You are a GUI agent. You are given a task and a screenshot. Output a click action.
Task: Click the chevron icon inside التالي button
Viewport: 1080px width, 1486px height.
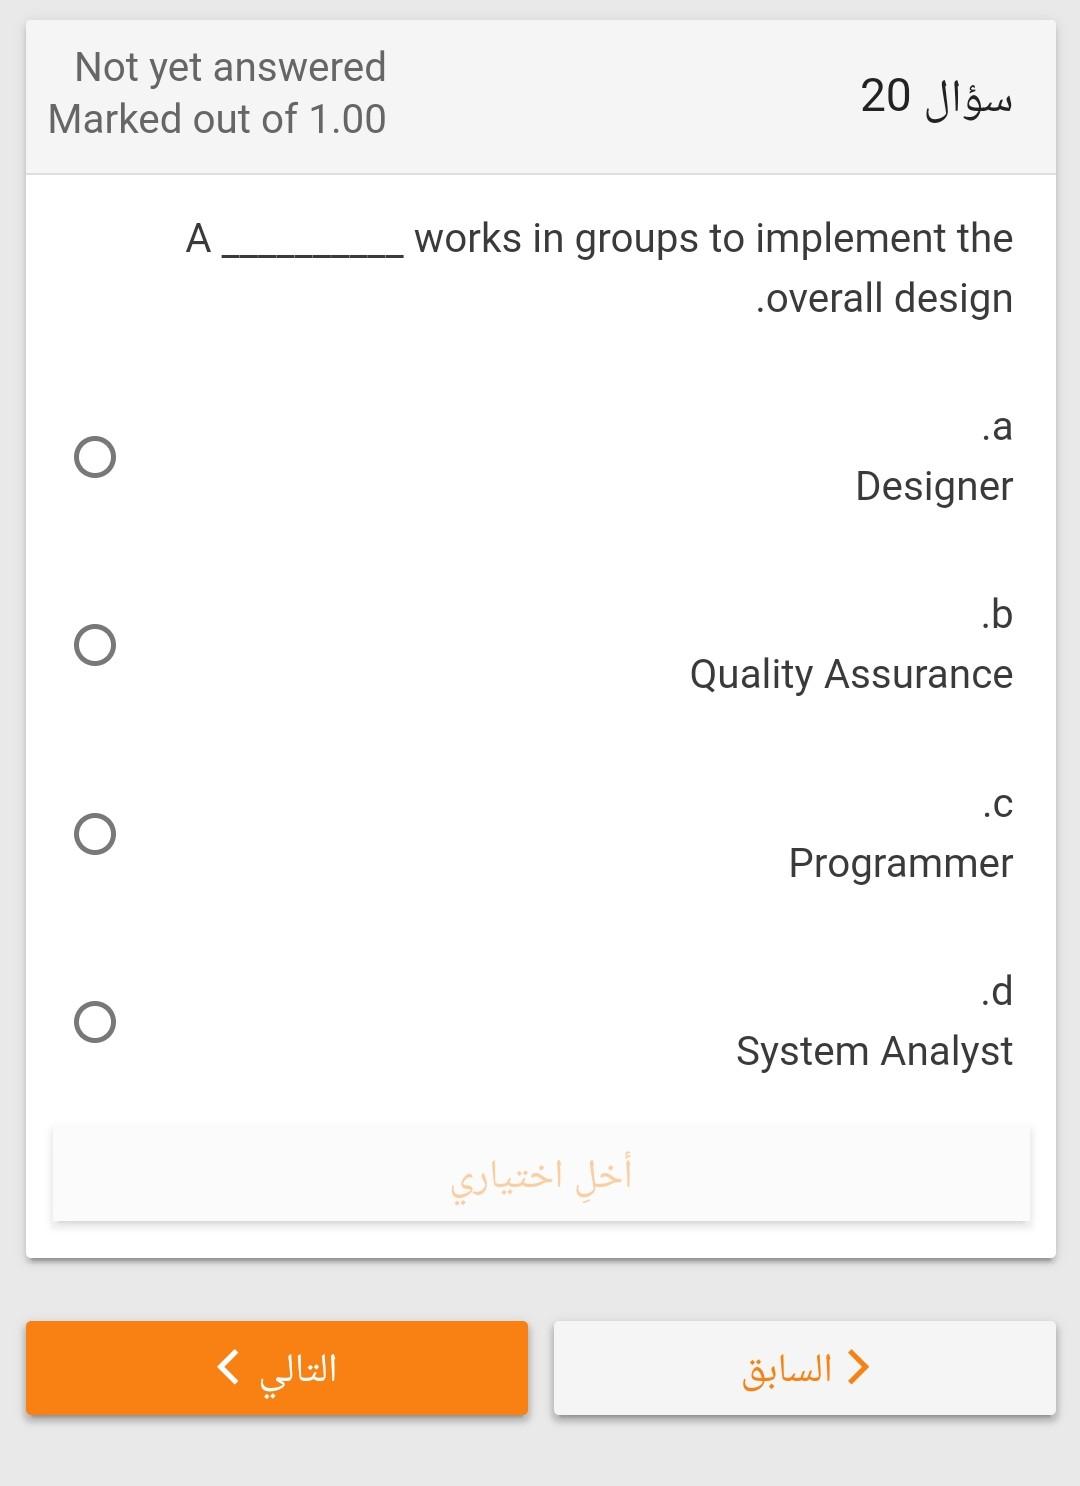[226, 1368]
